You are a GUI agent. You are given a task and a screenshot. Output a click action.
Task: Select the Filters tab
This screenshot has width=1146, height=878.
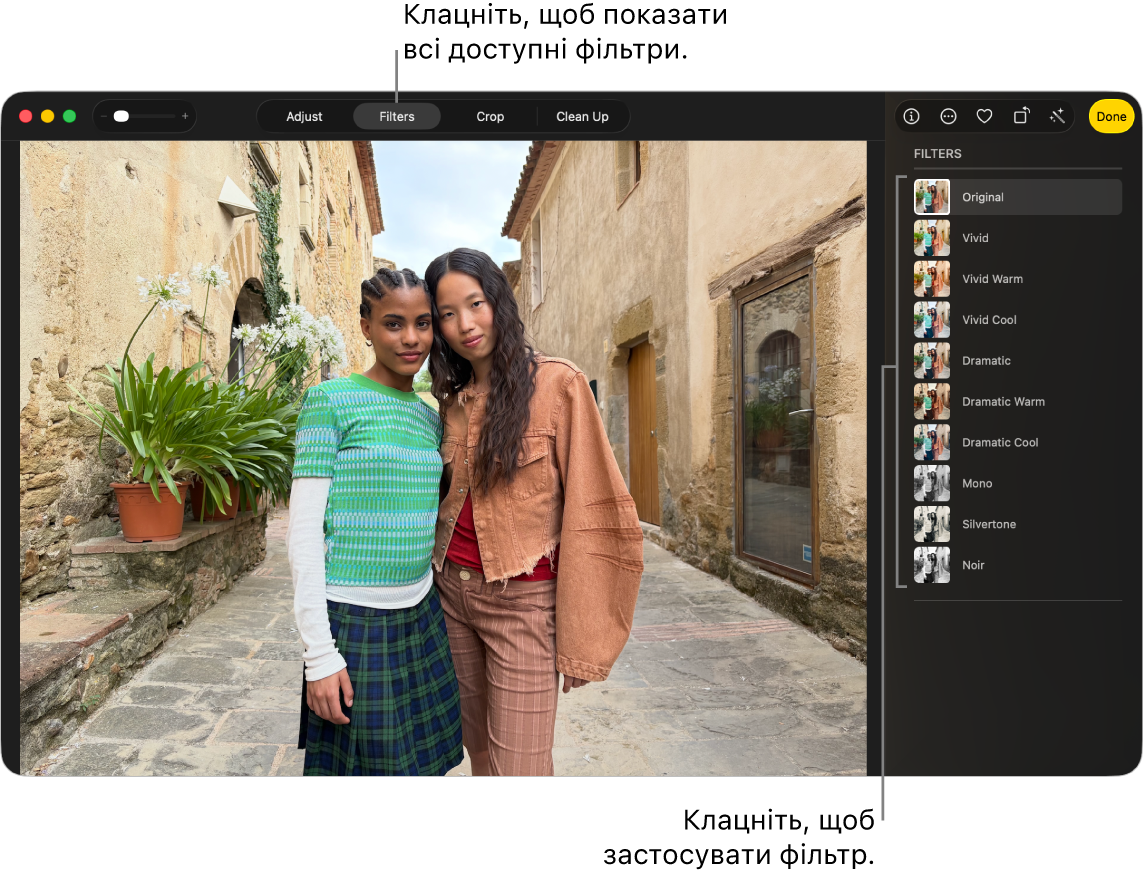(397, 117)
